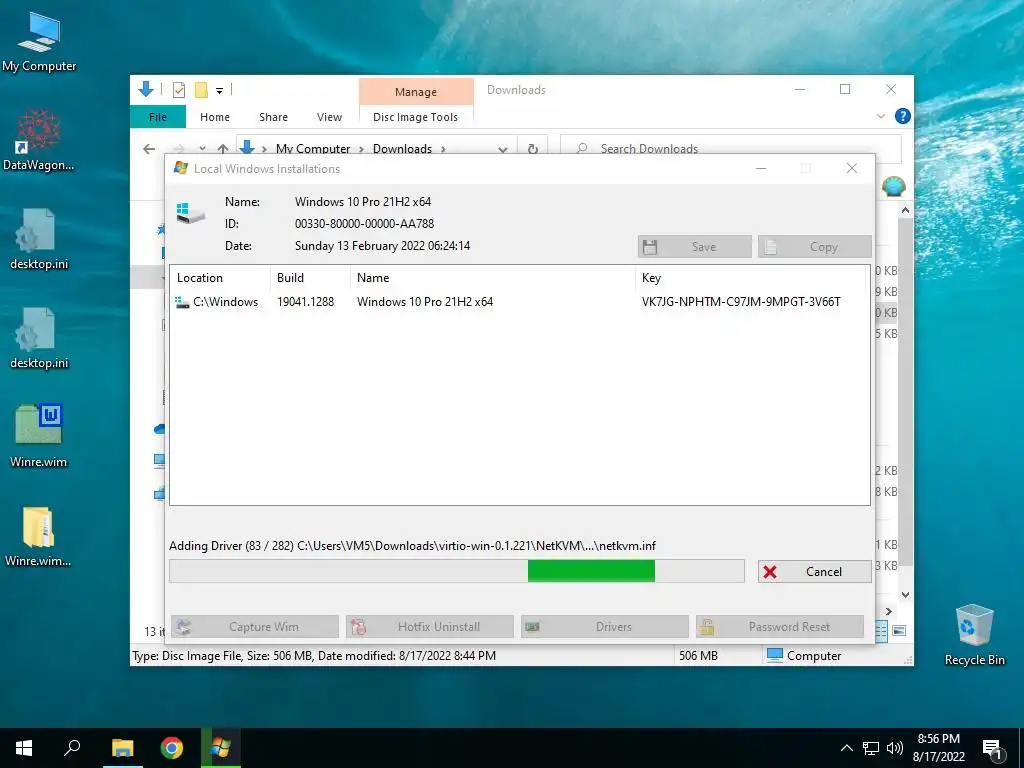This screenshot has width=1024, height=768.
Task: Click the Explorer back arrow
Action: click(149, 149)
